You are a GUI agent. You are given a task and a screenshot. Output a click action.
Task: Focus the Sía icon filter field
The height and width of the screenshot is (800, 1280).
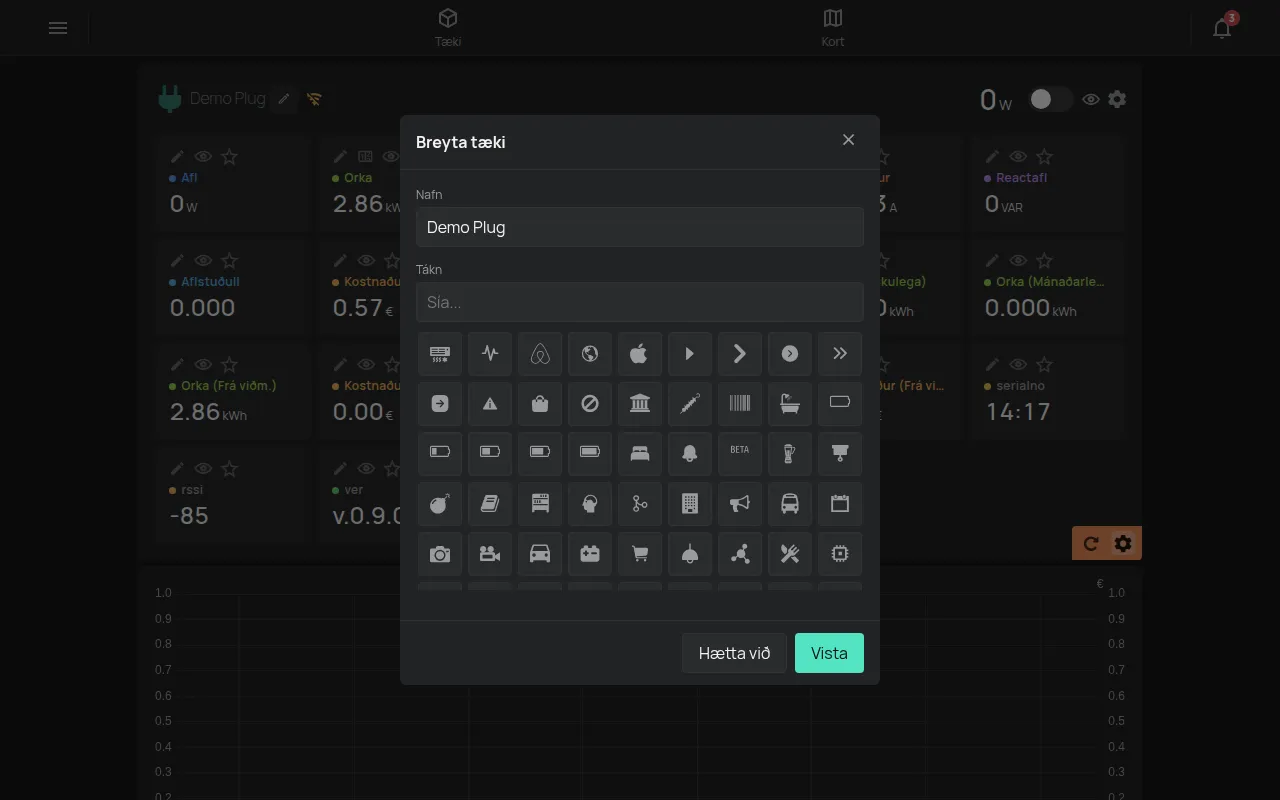640,302
